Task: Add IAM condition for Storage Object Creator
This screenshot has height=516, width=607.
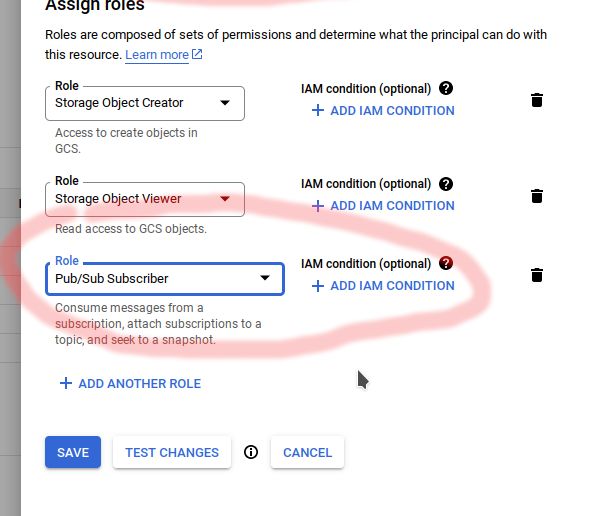Action: pyautogui.click(x=383, y=110)
